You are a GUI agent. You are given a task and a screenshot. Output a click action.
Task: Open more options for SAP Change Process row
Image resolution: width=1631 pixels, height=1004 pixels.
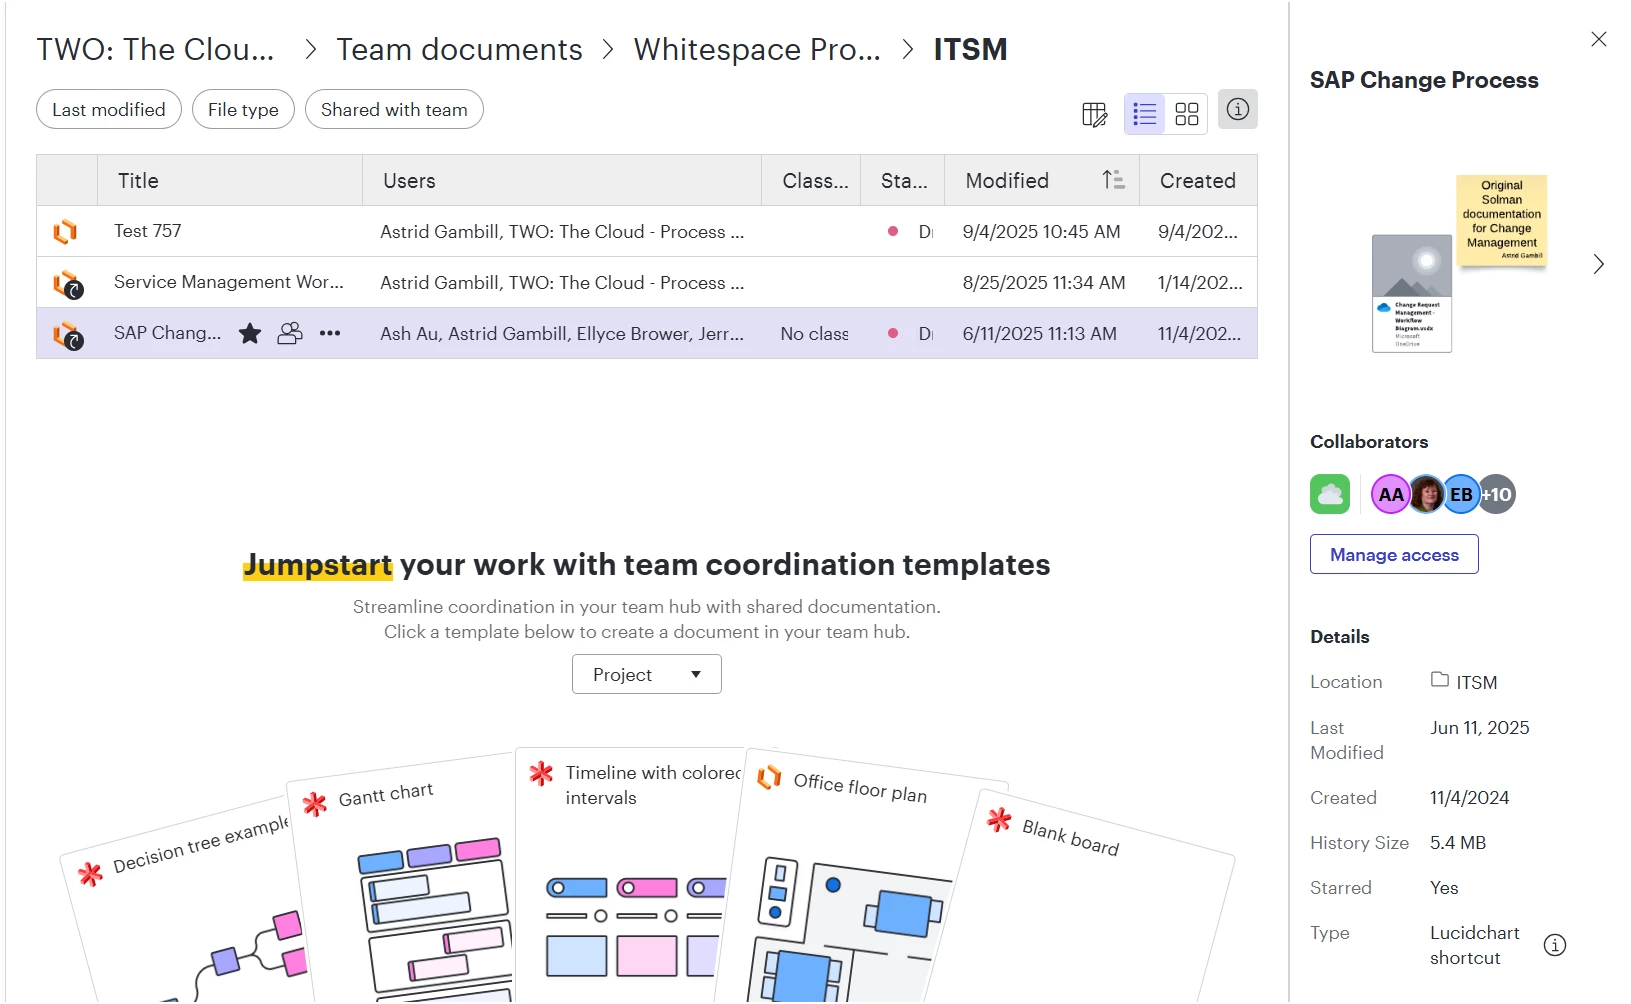pos(330,333)
